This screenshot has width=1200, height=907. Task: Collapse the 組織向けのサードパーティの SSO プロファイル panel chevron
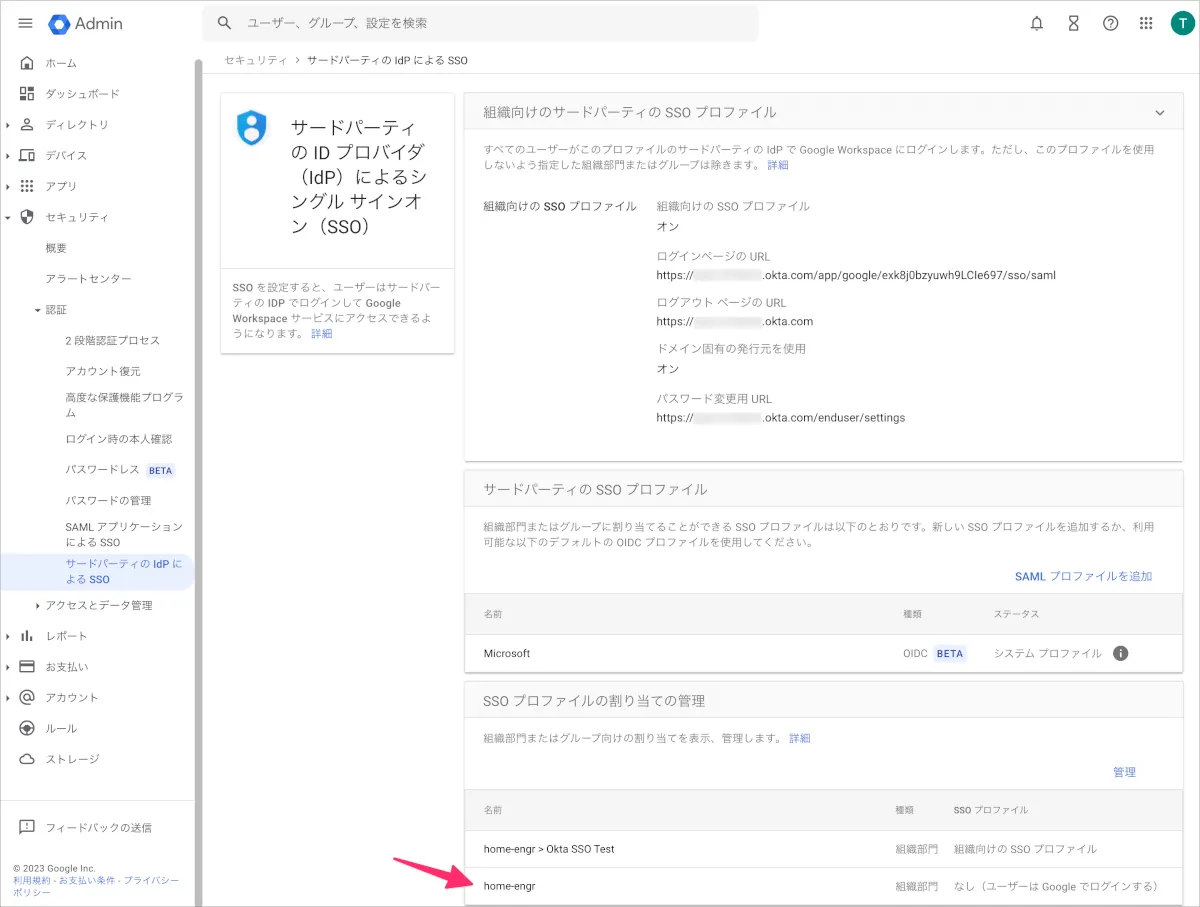pyautogui.click(x=1160, y=113)
